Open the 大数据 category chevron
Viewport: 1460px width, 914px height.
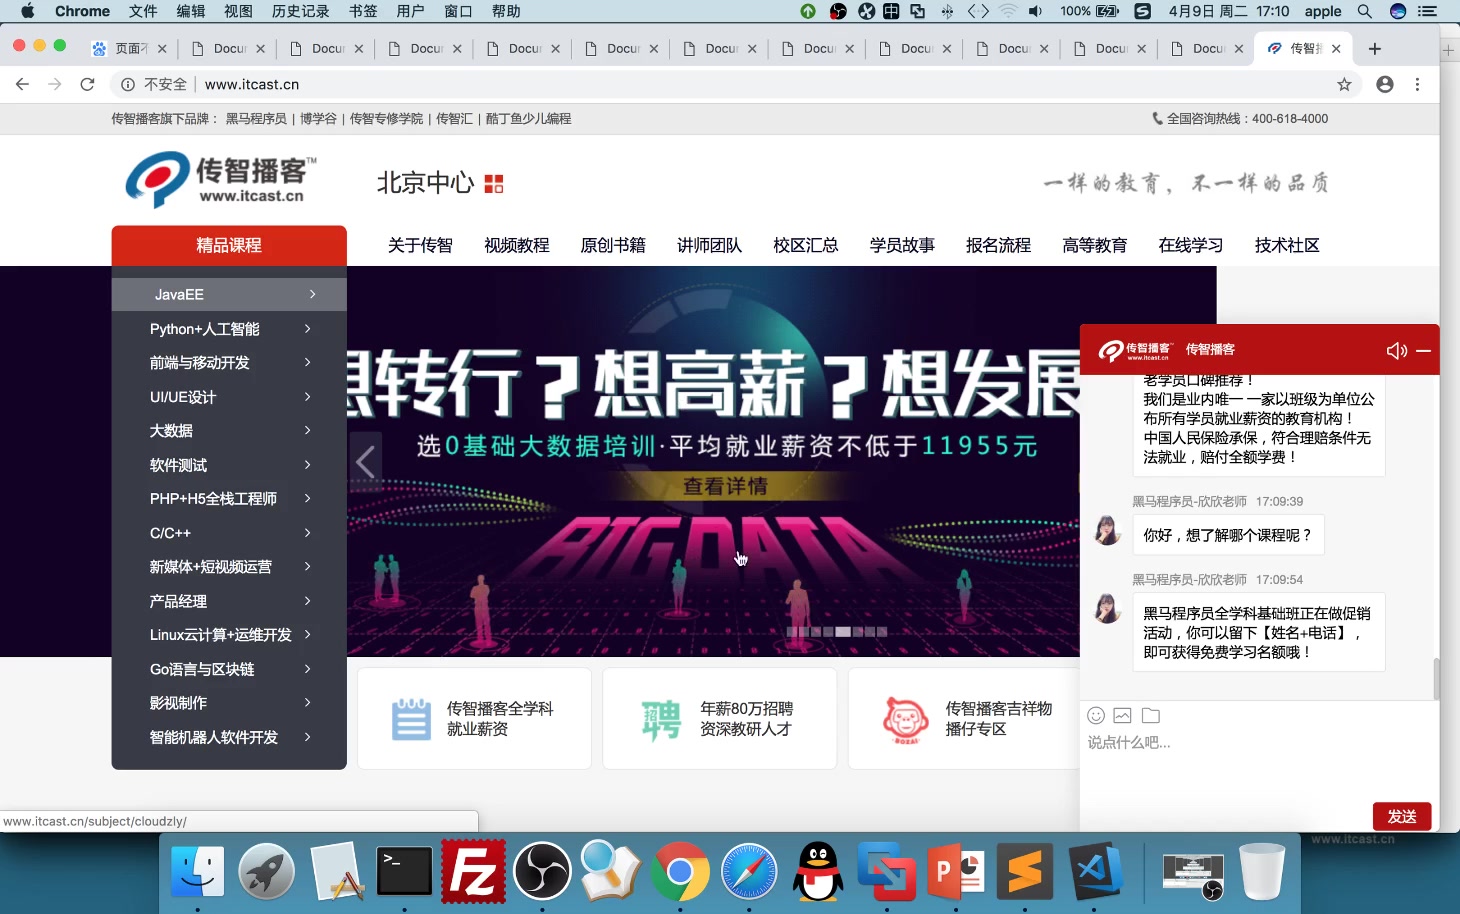pyautogui.click(x=307, y=430)
